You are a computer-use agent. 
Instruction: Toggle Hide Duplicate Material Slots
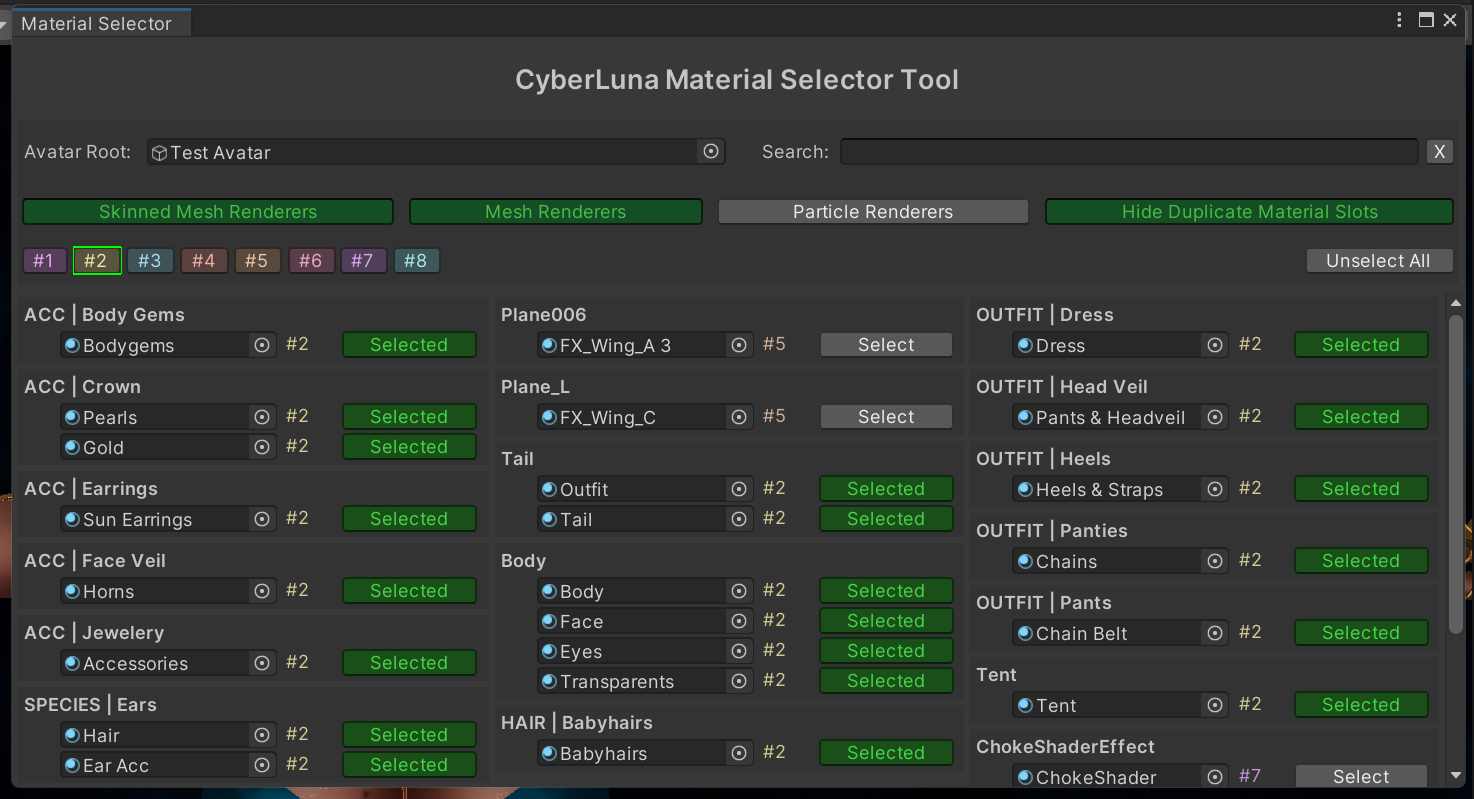1249,212
